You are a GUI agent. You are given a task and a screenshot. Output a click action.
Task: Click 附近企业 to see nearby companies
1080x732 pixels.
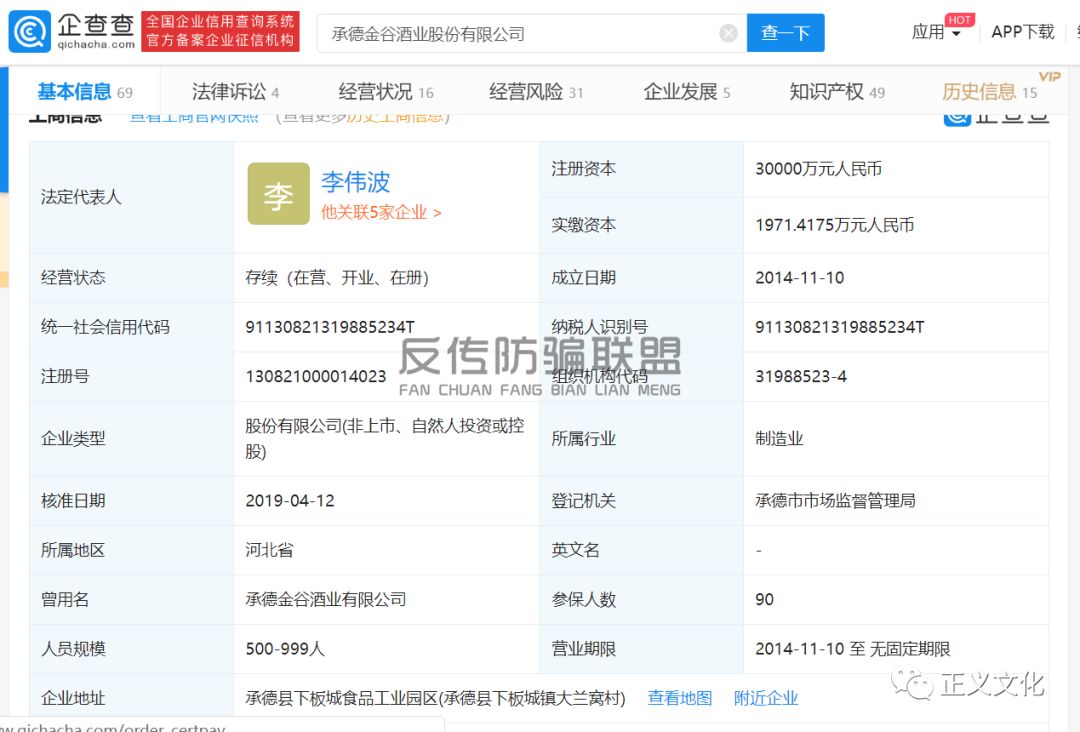click(766, 698)
